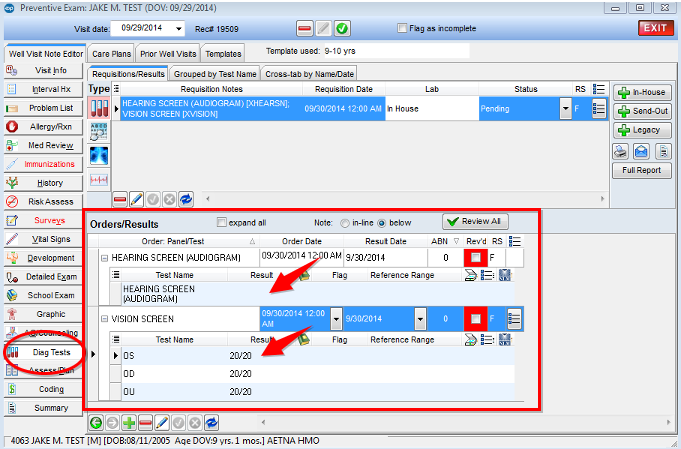Open the Pending status dropdown arrow
Viewport: 681px width, 449px height.
coord(565,109)
